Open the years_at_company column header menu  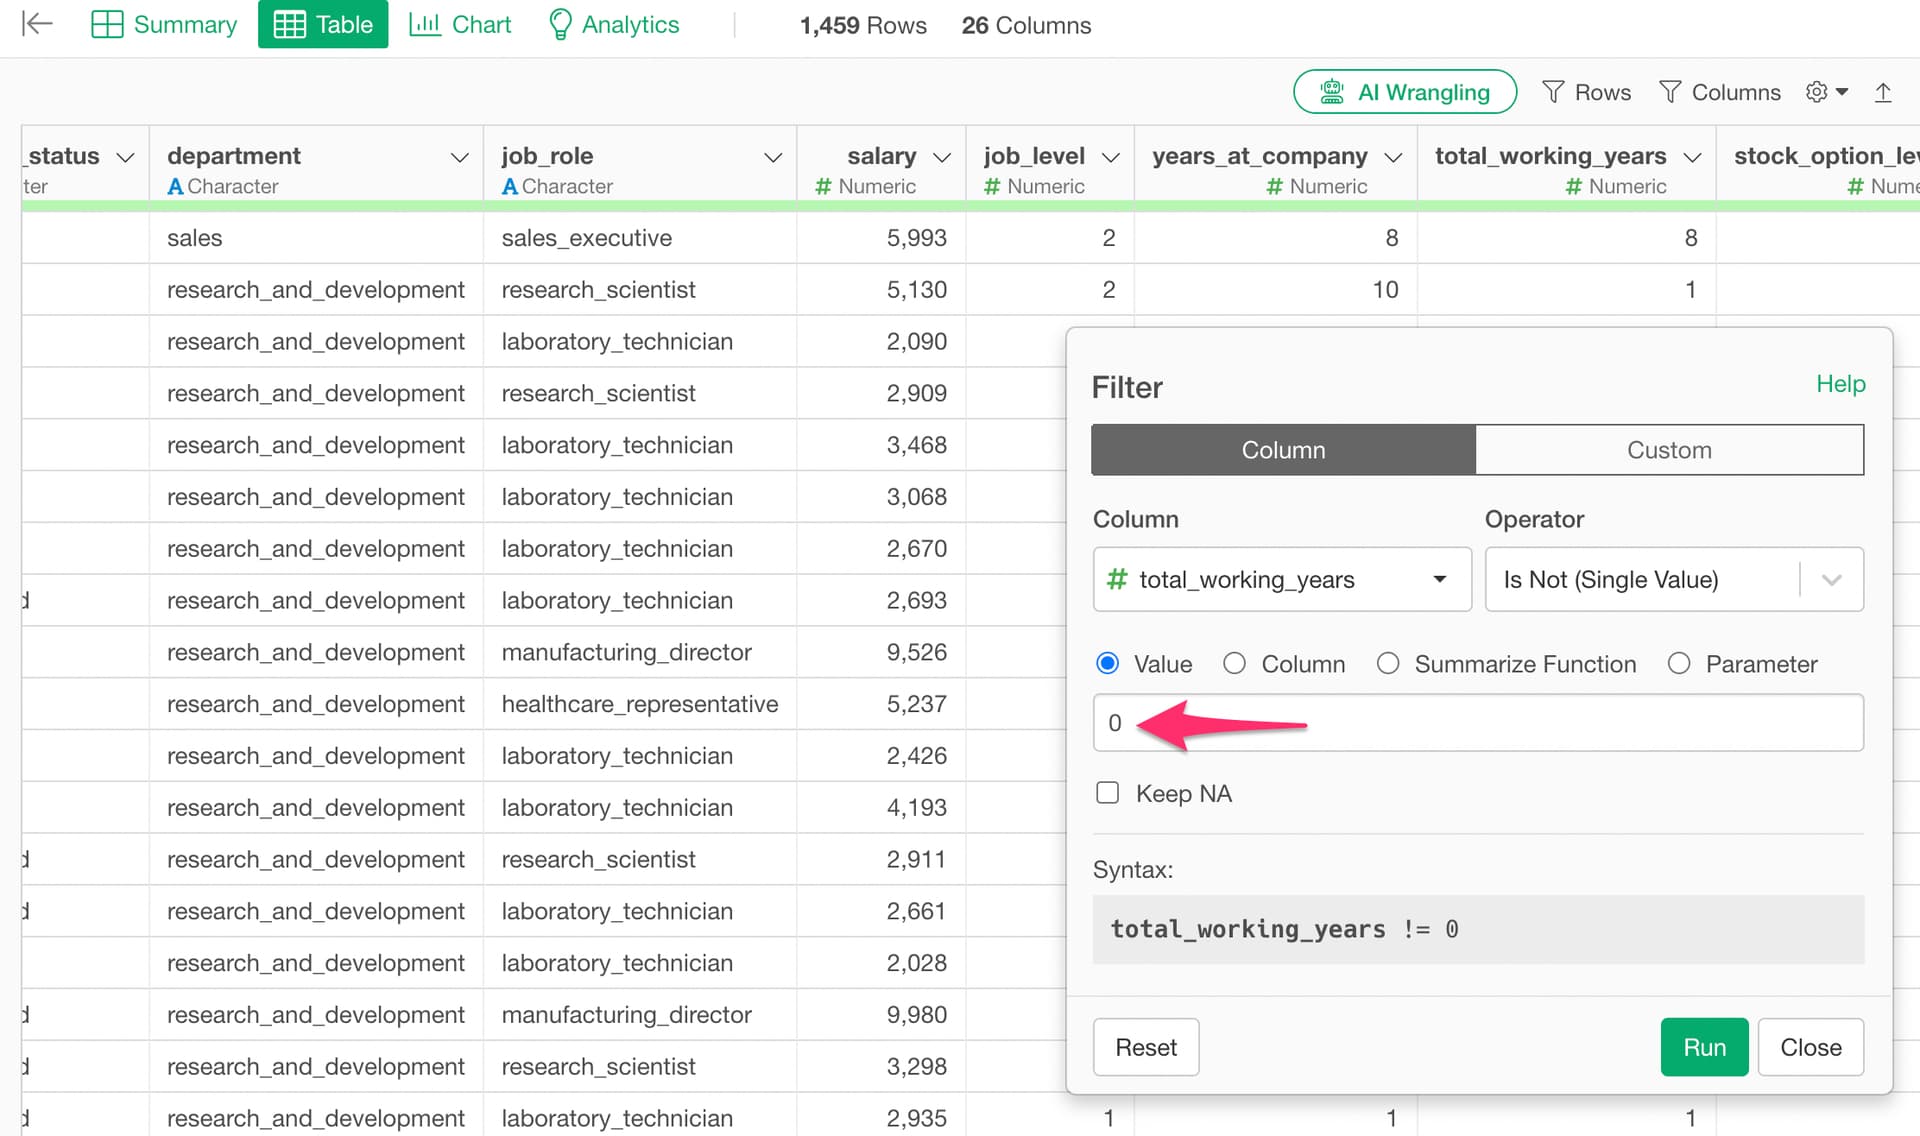pos(1393,157)
